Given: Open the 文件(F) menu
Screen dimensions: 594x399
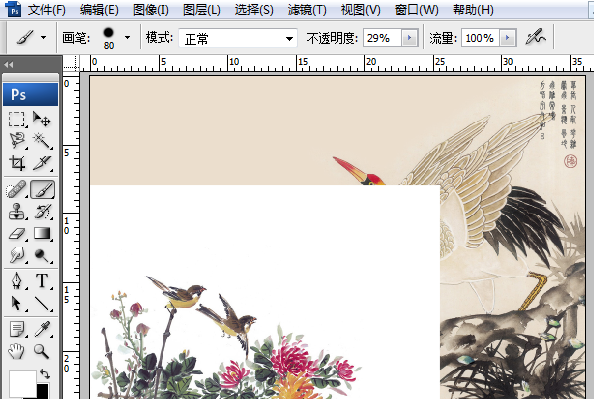Looking at the screenshot, I should pos(47,9).
